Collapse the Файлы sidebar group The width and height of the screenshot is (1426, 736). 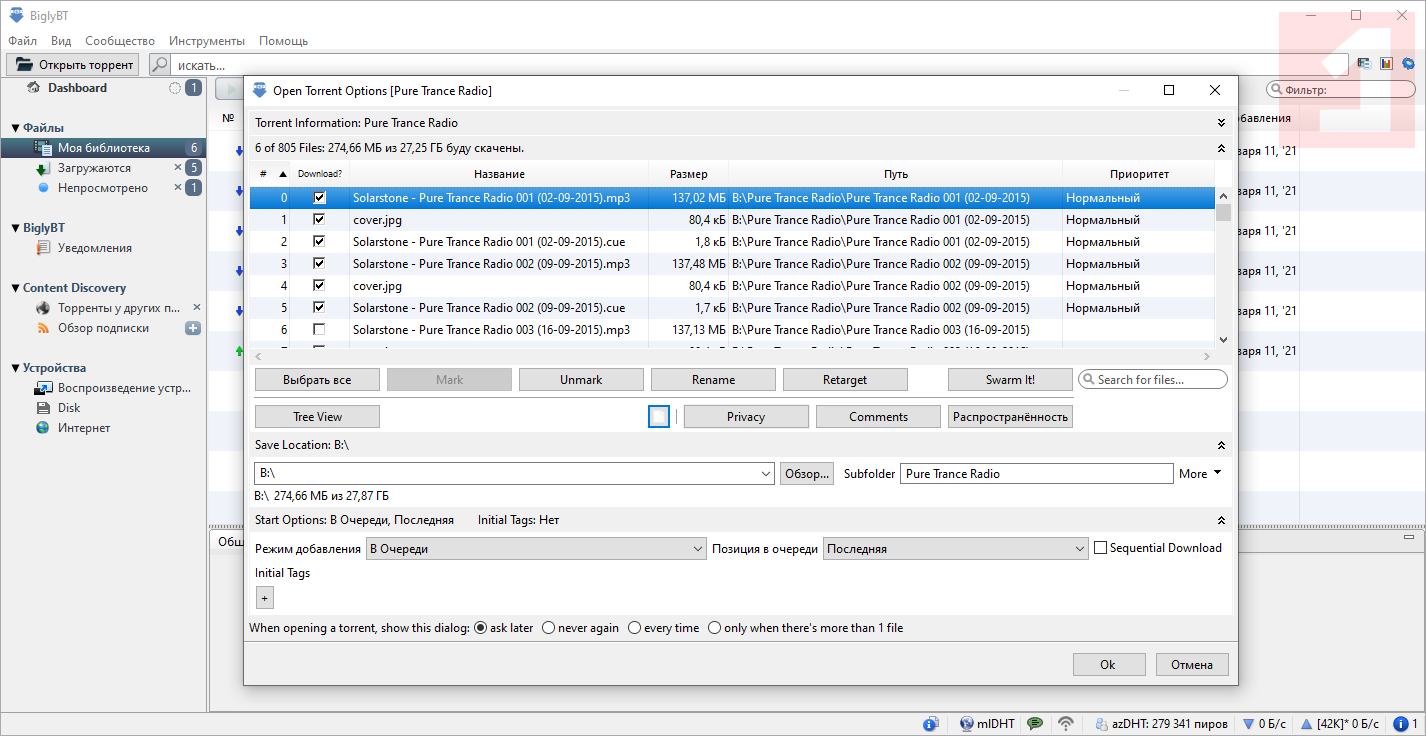tap(16, 128)
